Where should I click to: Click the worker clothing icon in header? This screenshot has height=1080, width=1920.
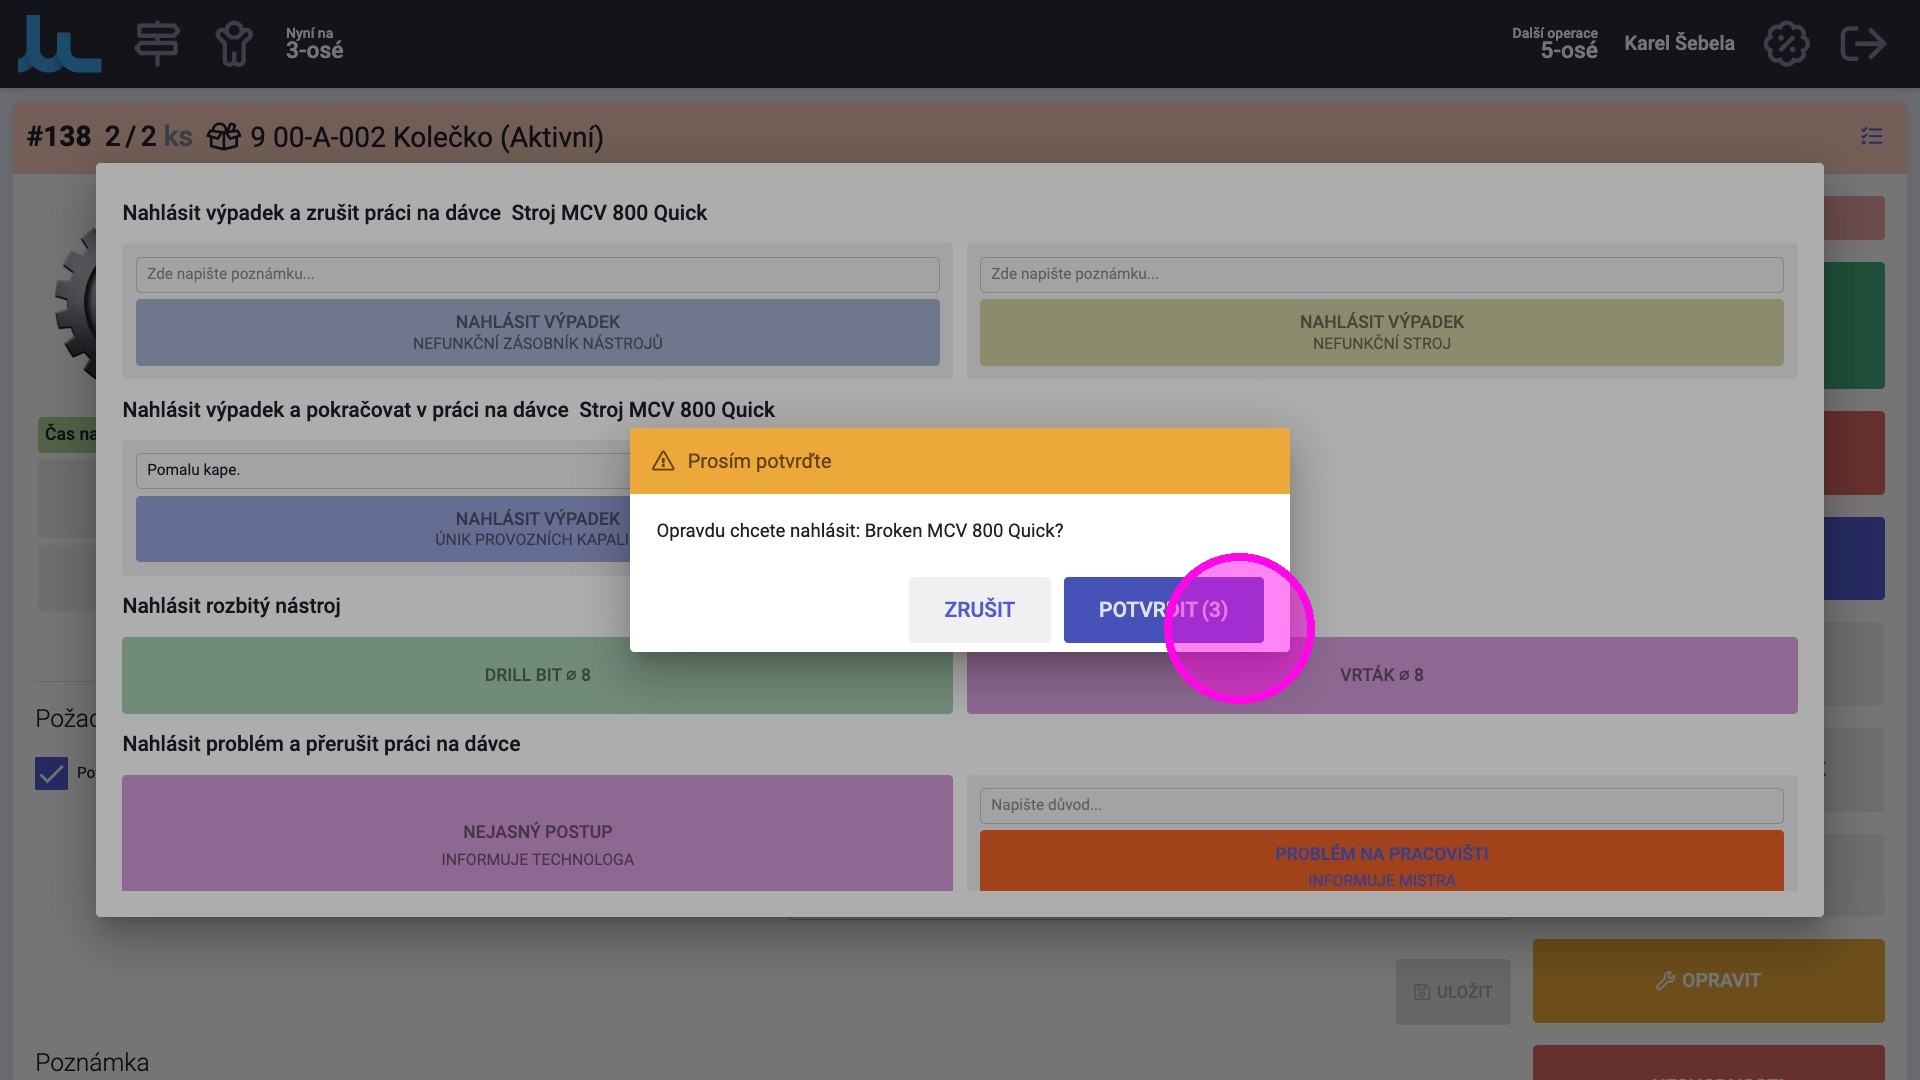233,44
